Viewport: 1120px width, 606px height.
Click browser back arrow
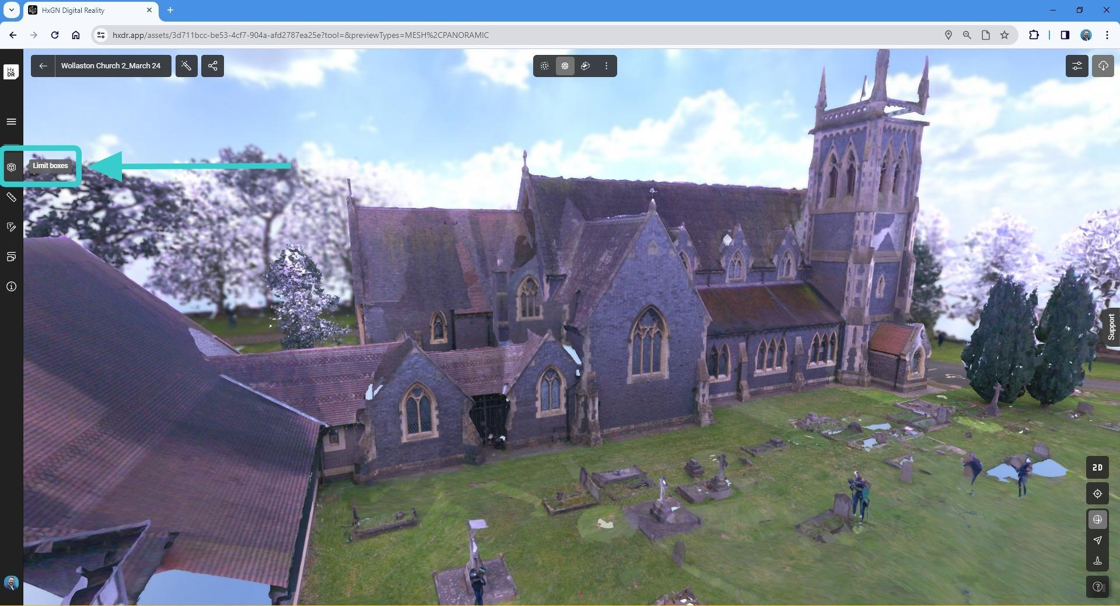pos(13,35)
